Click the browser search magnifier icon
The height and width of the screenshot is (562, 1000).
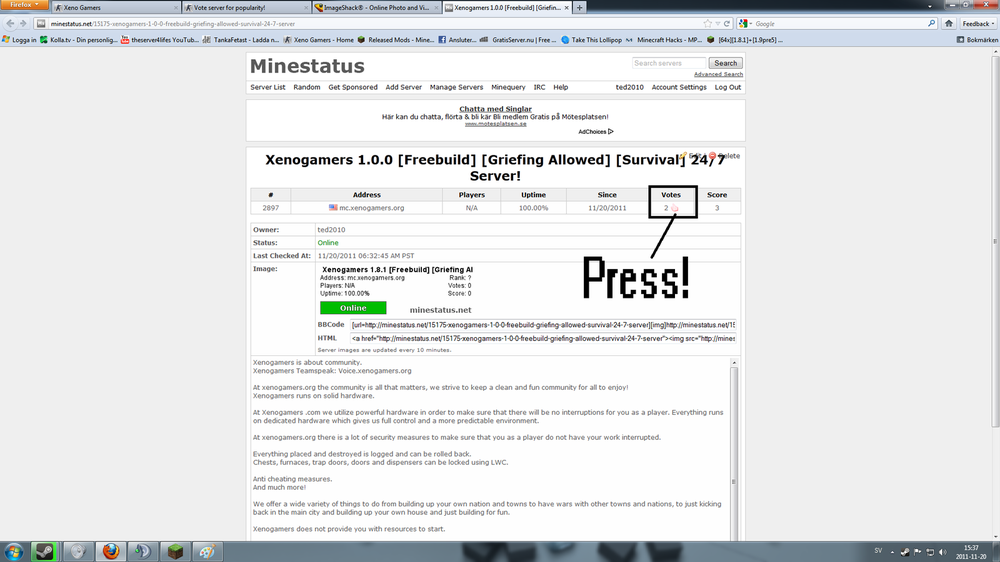(x=931, y=24)
